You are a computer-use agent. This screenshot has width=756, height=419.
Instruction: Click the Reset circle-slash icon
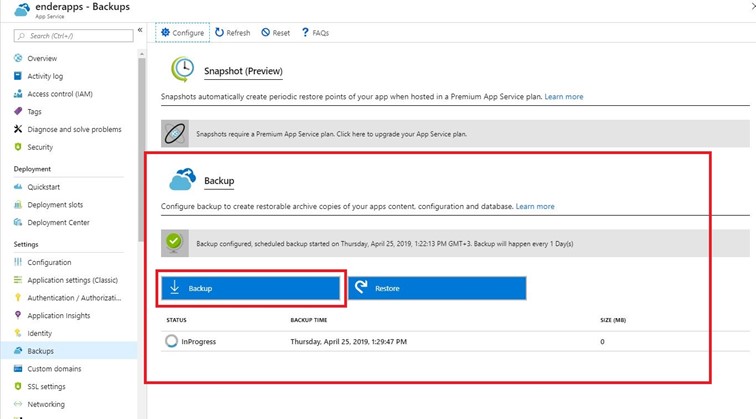(x=266, y=32)
